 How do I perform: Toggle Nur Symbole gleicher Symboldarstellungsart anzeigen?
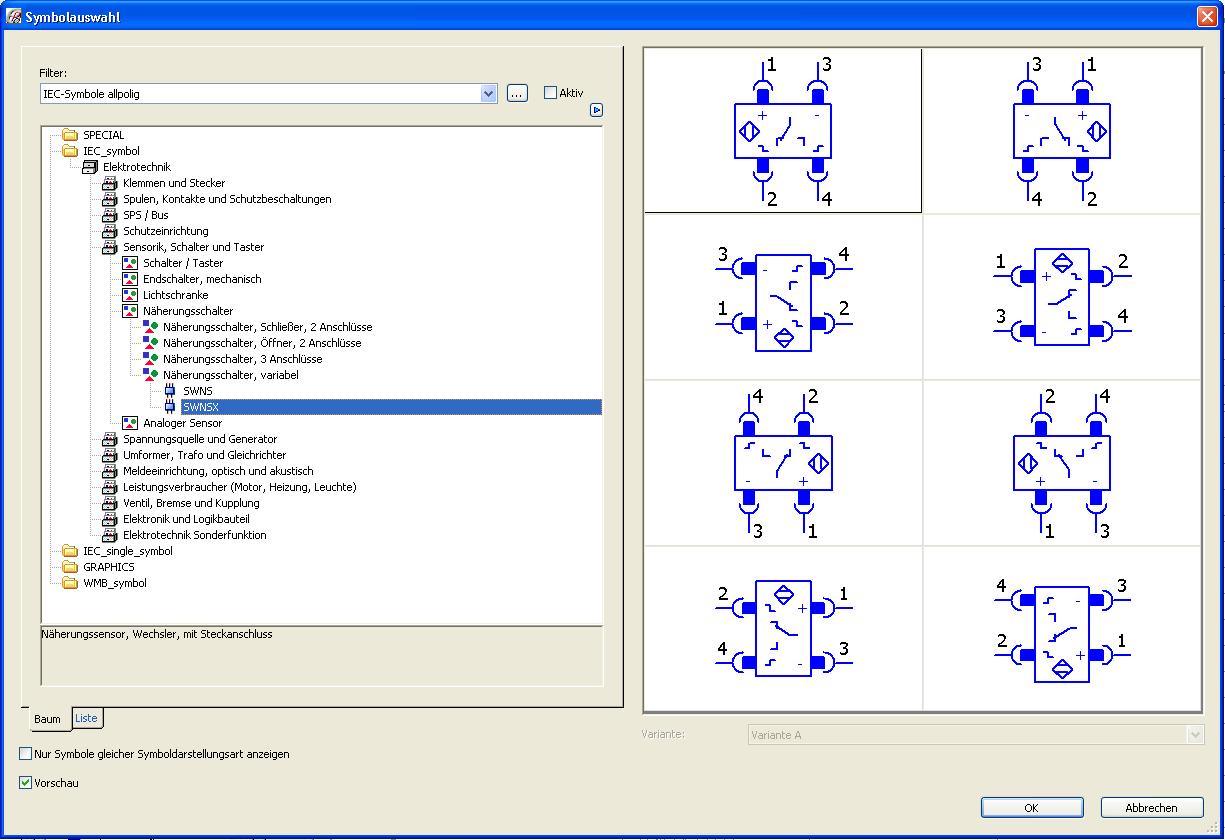(x=26, y=753)
